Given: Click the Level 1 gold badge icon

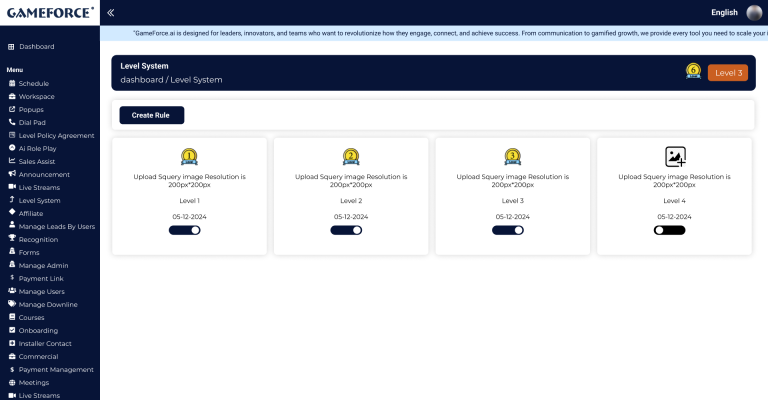Looking at the screenshot, I should coord(189,156).
